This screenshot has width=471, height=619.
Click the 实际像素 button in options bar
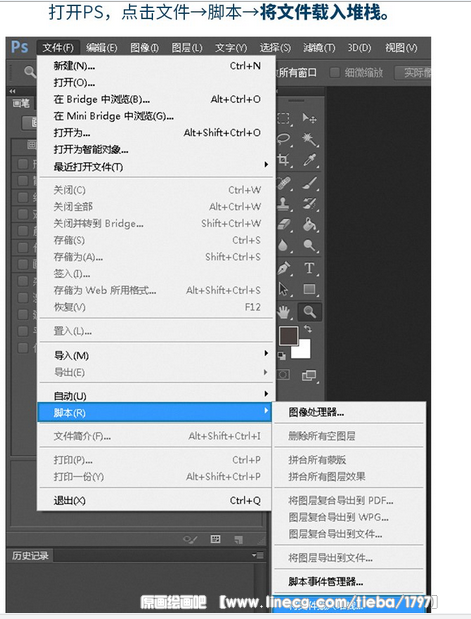pos(413,72)
